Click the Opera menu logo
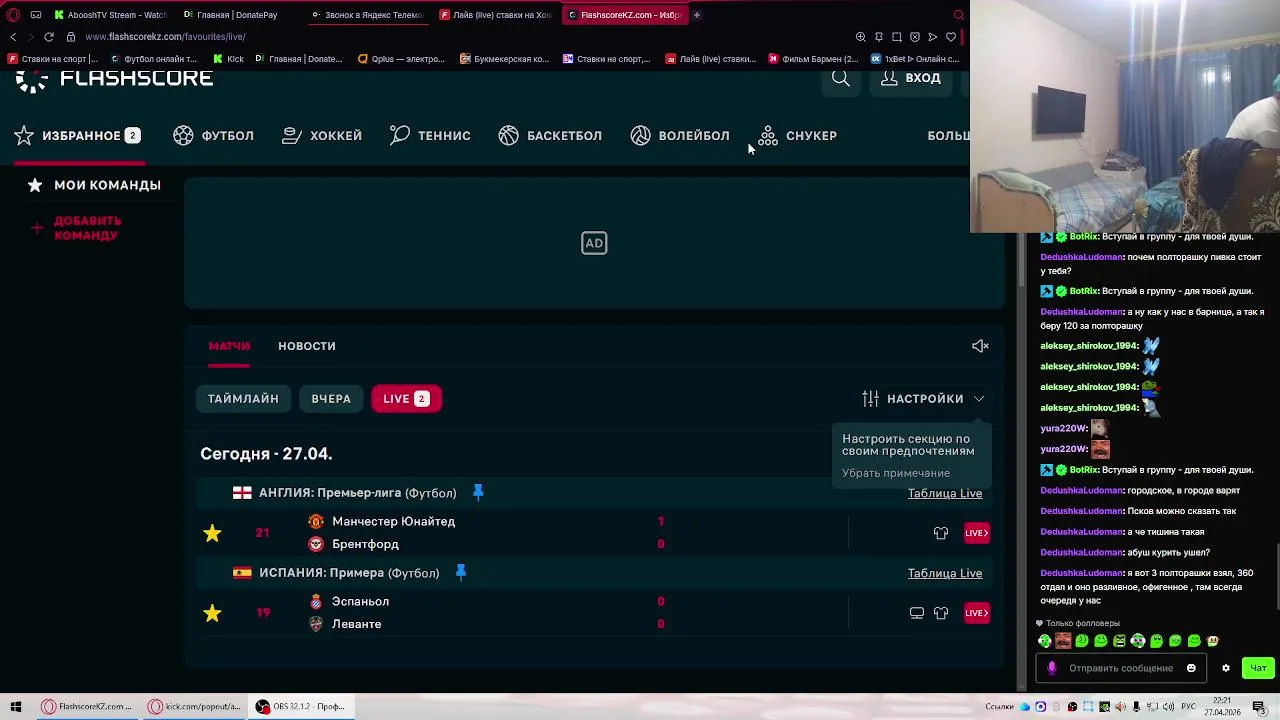This screenshot has height=720, width=1280. point(14,15)
